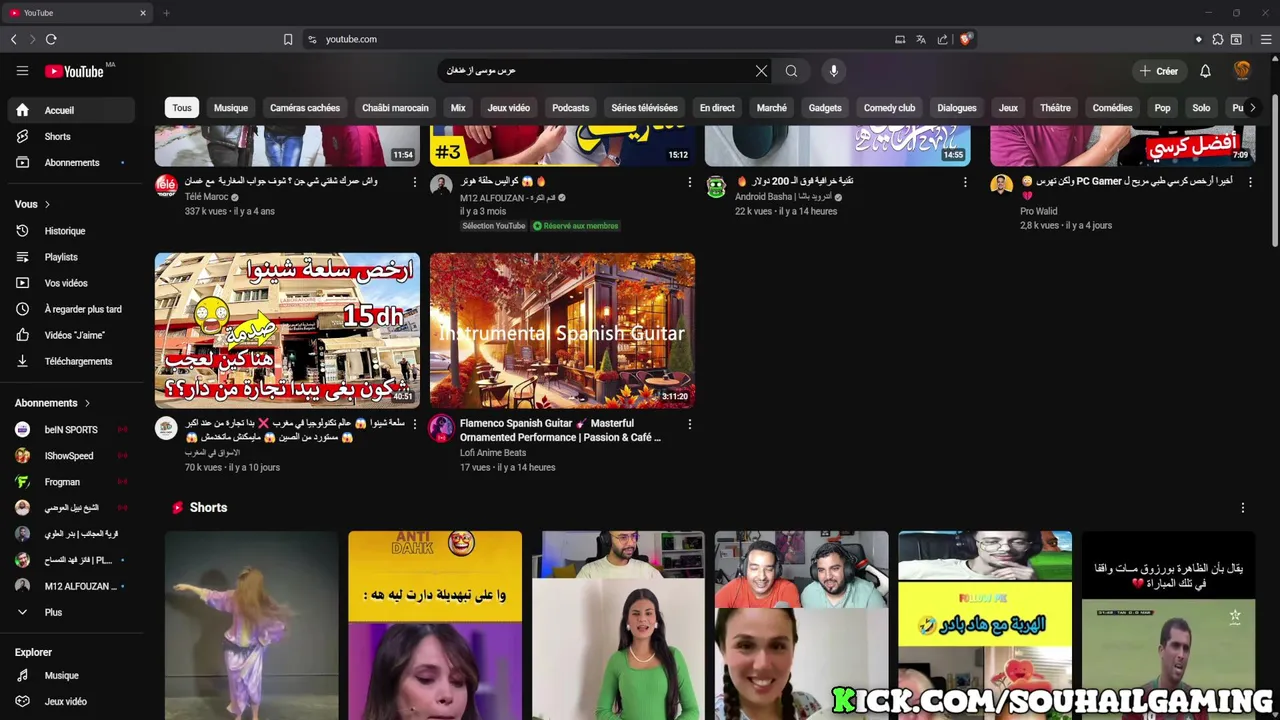
Task: Click the YouTube logo
Action: click(74, 71)
